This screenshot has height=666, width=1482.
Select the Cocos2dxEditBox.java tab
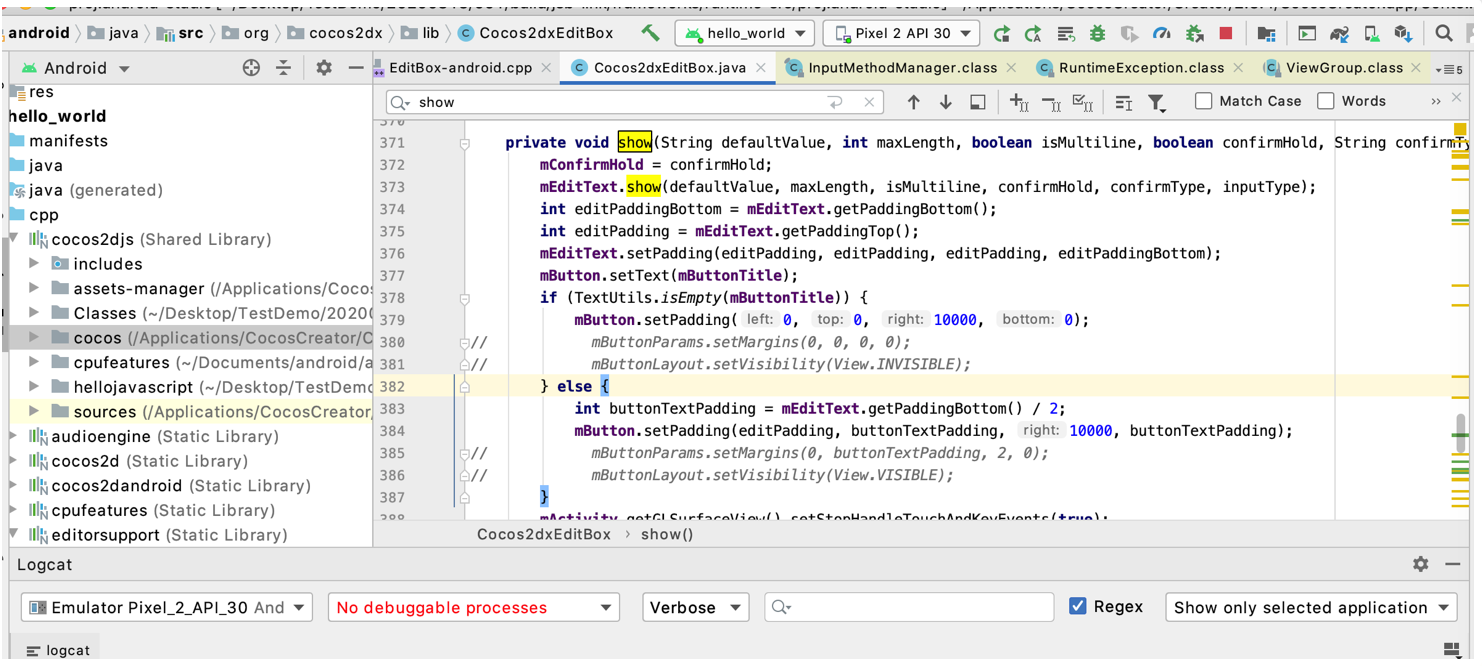click(x=668, y=68)
